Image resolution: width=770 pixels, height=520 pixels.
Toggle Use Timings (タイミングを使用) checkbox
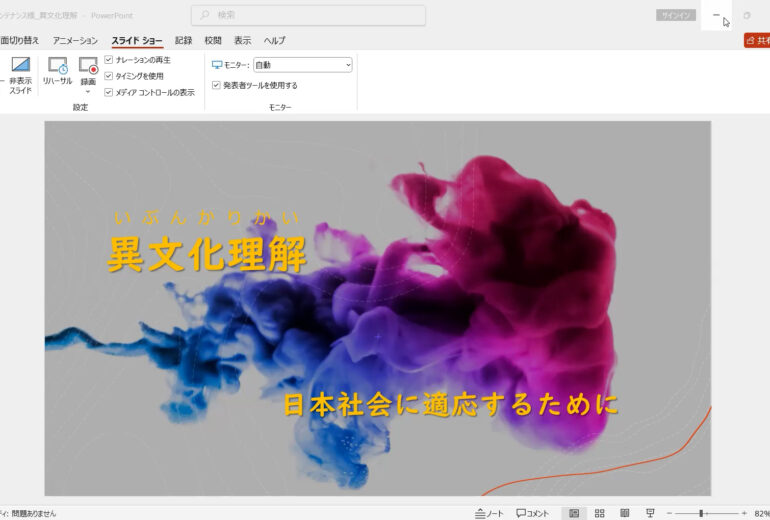(109, 76)
